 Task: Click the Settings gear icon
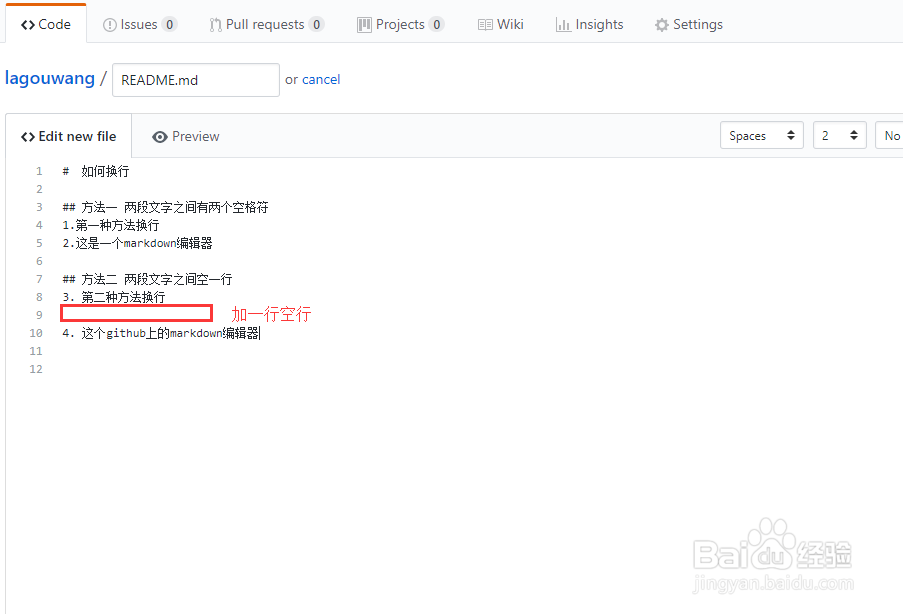(662, 25)
